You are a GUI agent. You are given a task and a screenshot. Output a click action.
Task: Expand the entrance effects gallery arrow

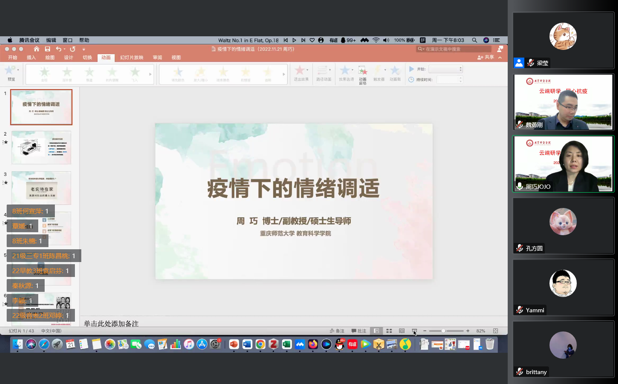(150, 74)
